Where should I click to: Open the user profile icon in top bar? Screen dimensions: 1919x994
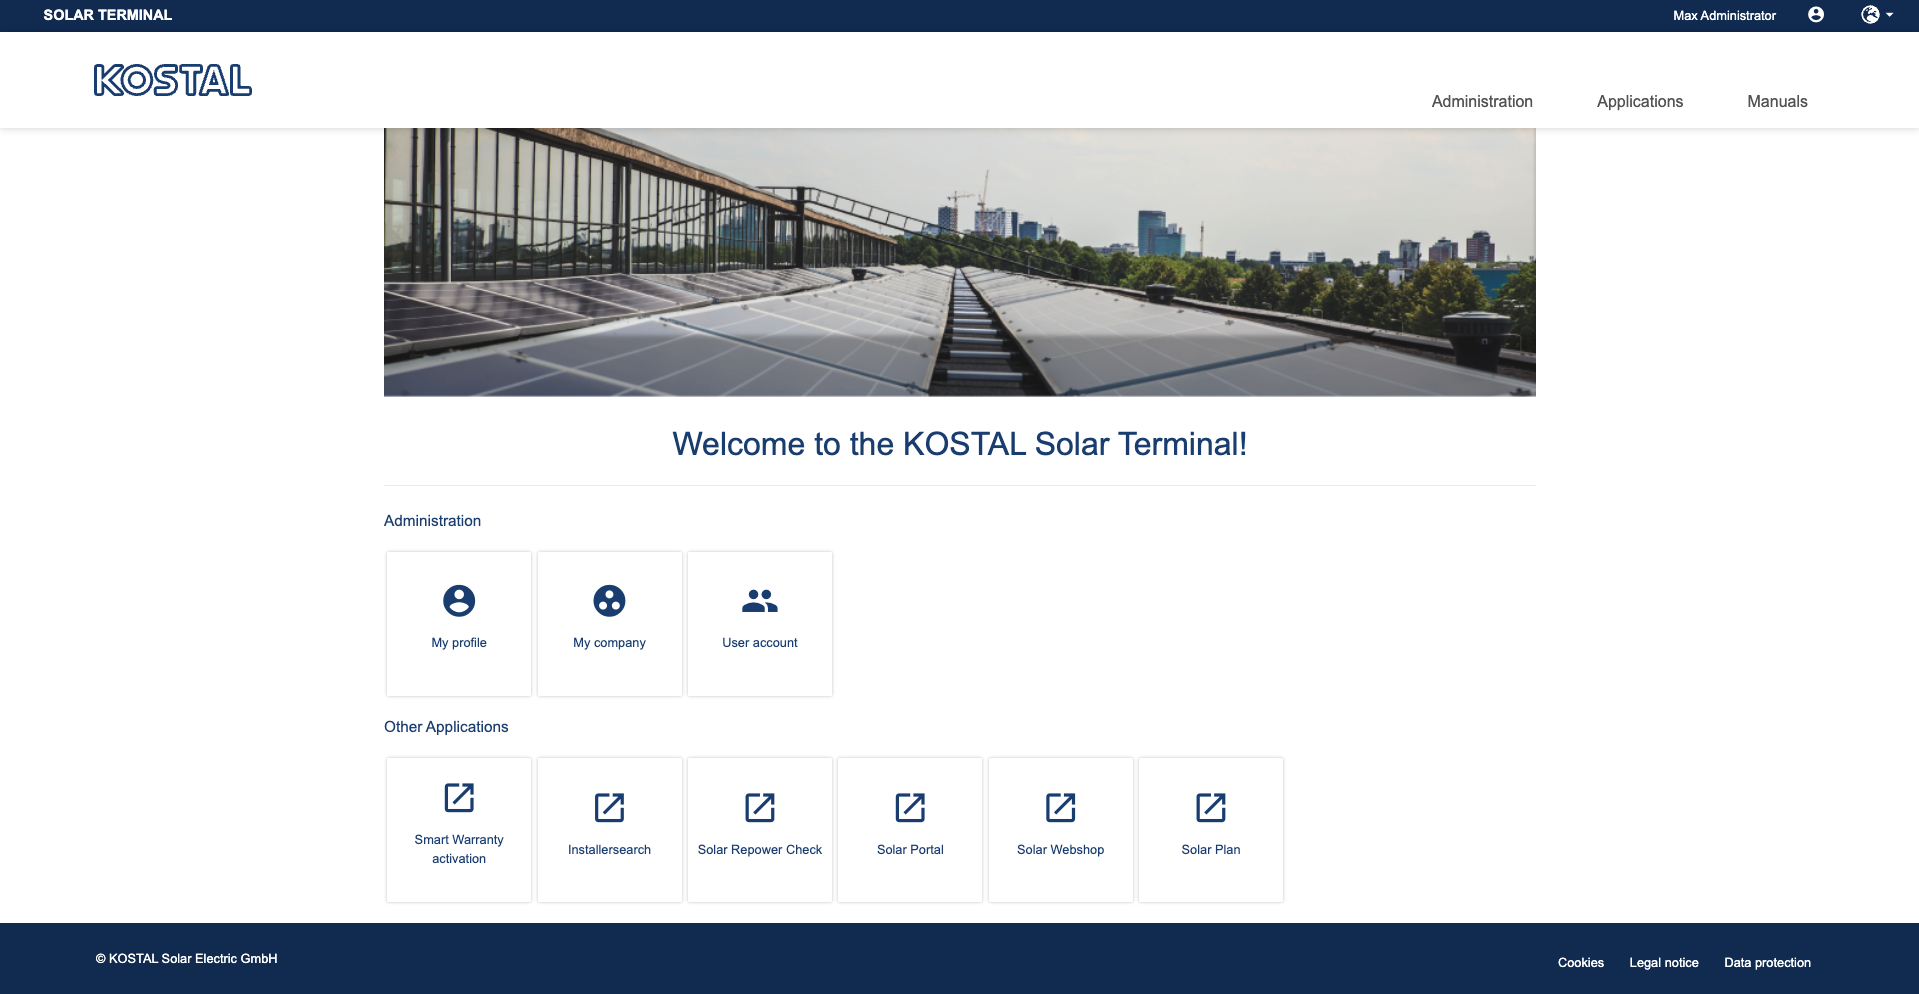1816,15
